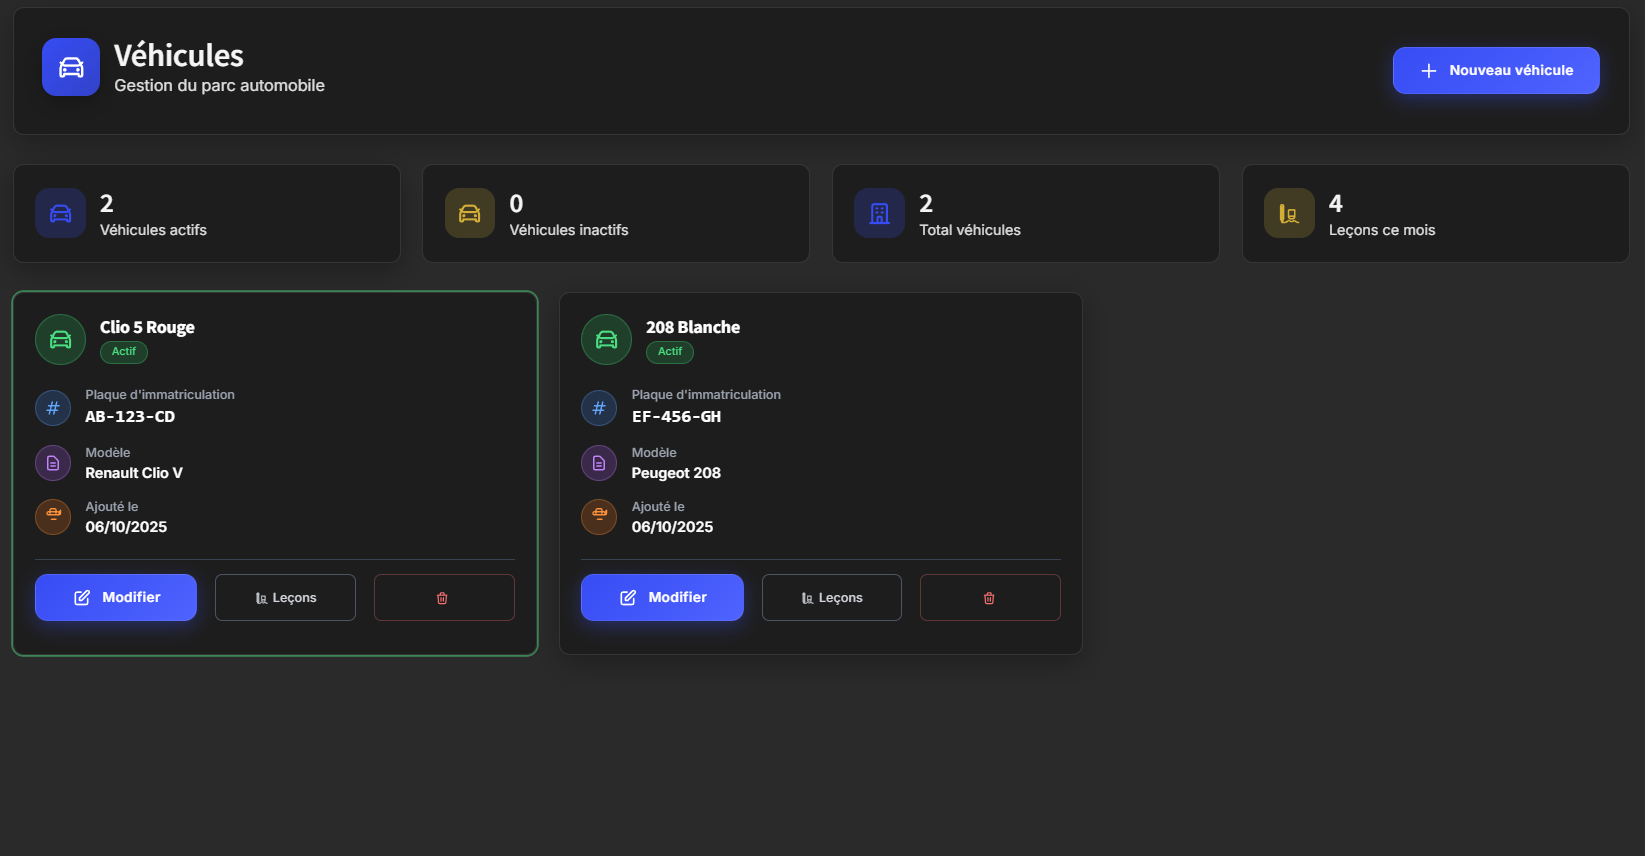The width and height of the screenshot is (1645, 856).
Task: Edit Clio 5 Rouge with Modifier
Action: 116,598
